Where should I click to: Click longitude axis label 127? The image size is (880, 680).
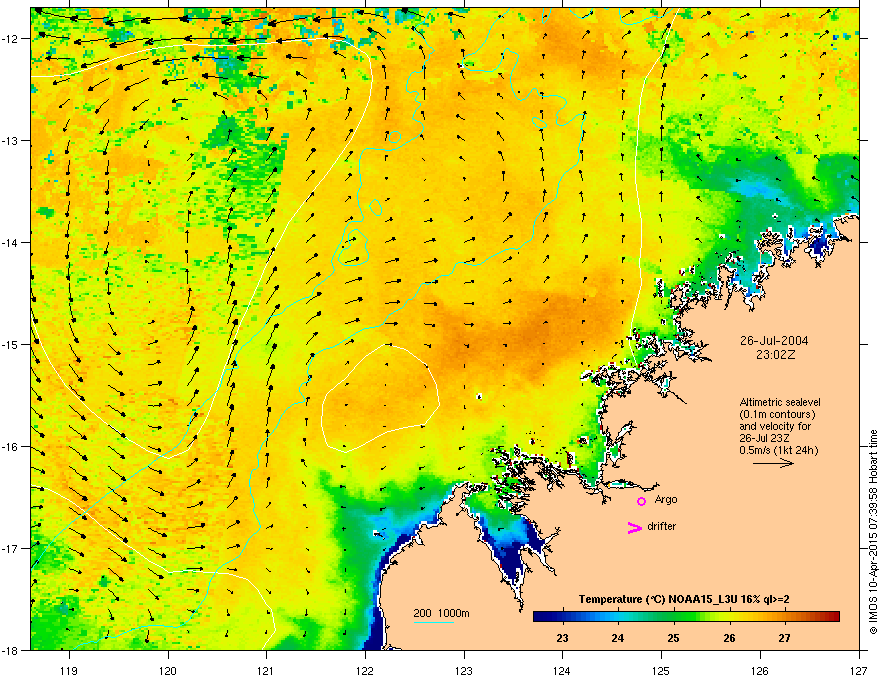tap(859, 670)
